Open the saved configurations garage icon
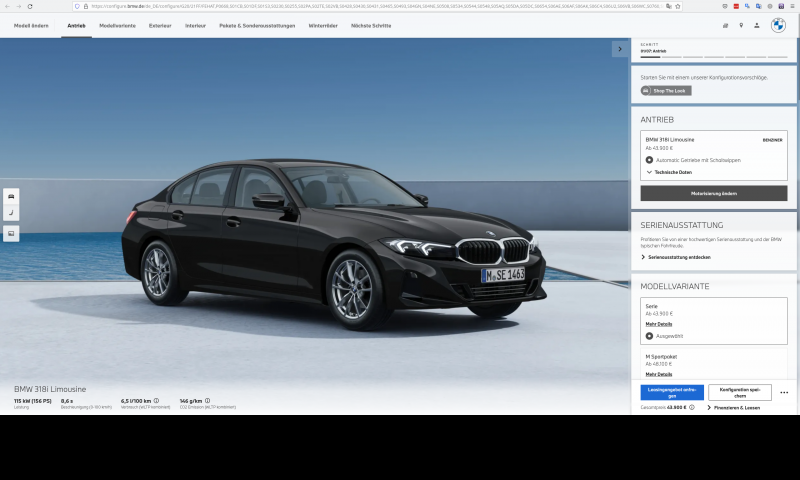This screenshot has height=480, width=800. pyautogui.click(x=726, y=25)
